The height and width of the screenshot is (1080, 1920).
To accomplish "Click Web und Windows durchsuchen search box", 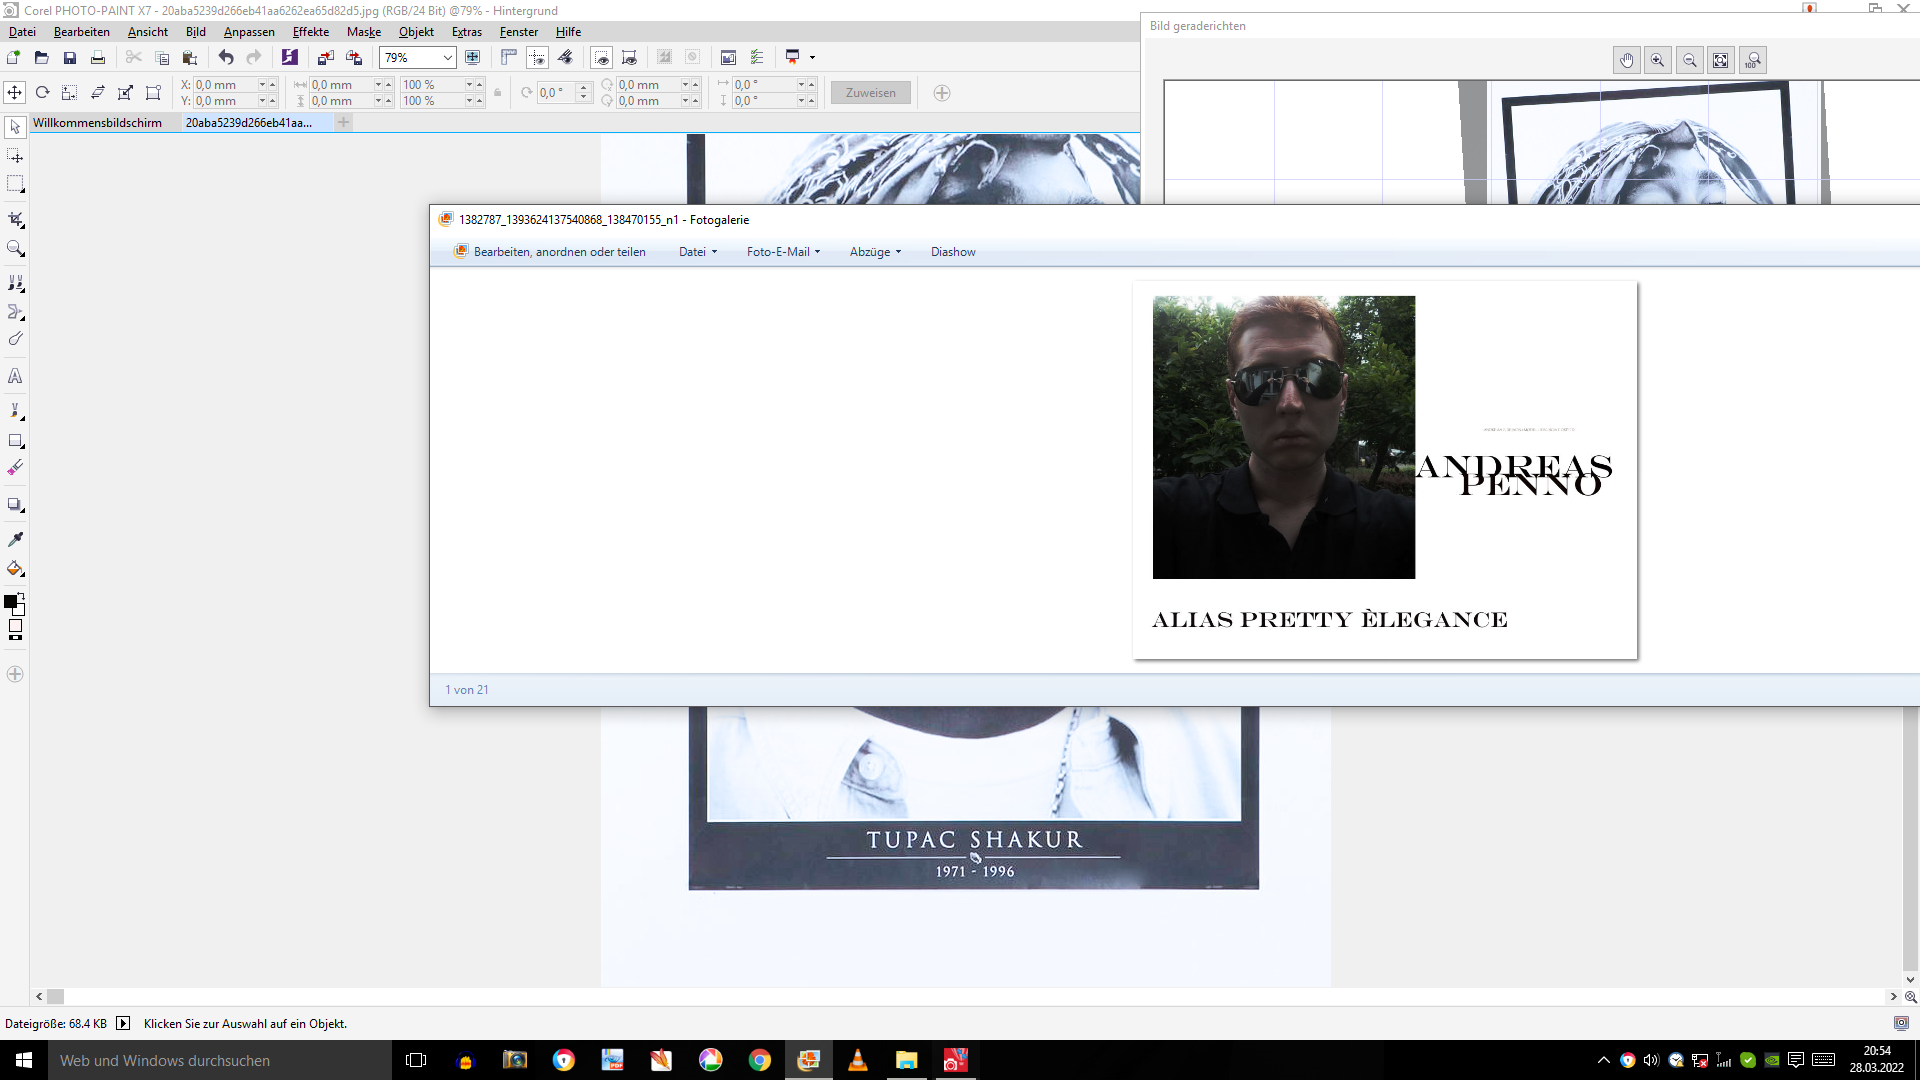I will 220,1060.
